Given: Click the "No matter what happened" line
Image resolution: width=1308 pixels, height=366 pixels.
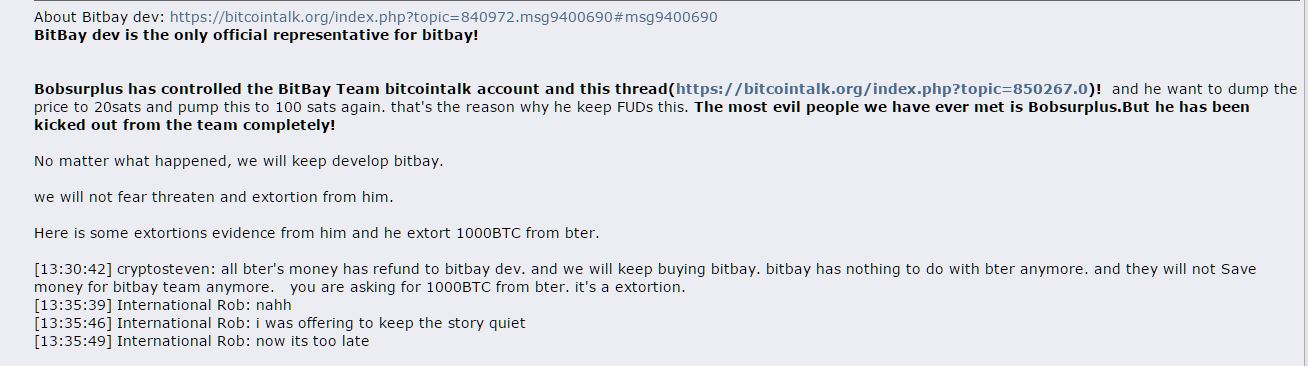Looking at the screenshot, I should [x=238, y=161].
